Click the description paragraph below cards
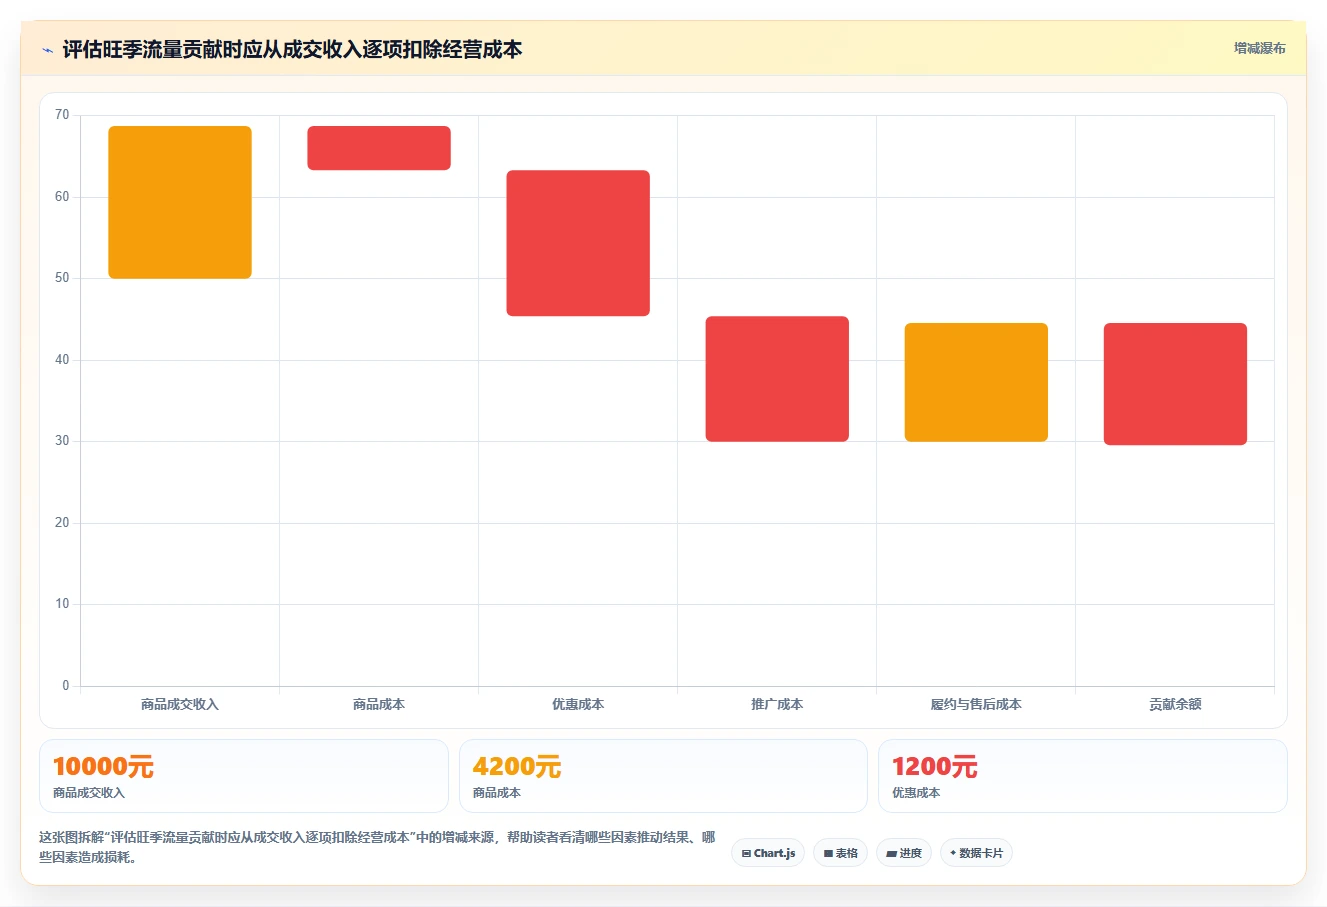This screenshot has width=1327, height=907. [377, 847]
